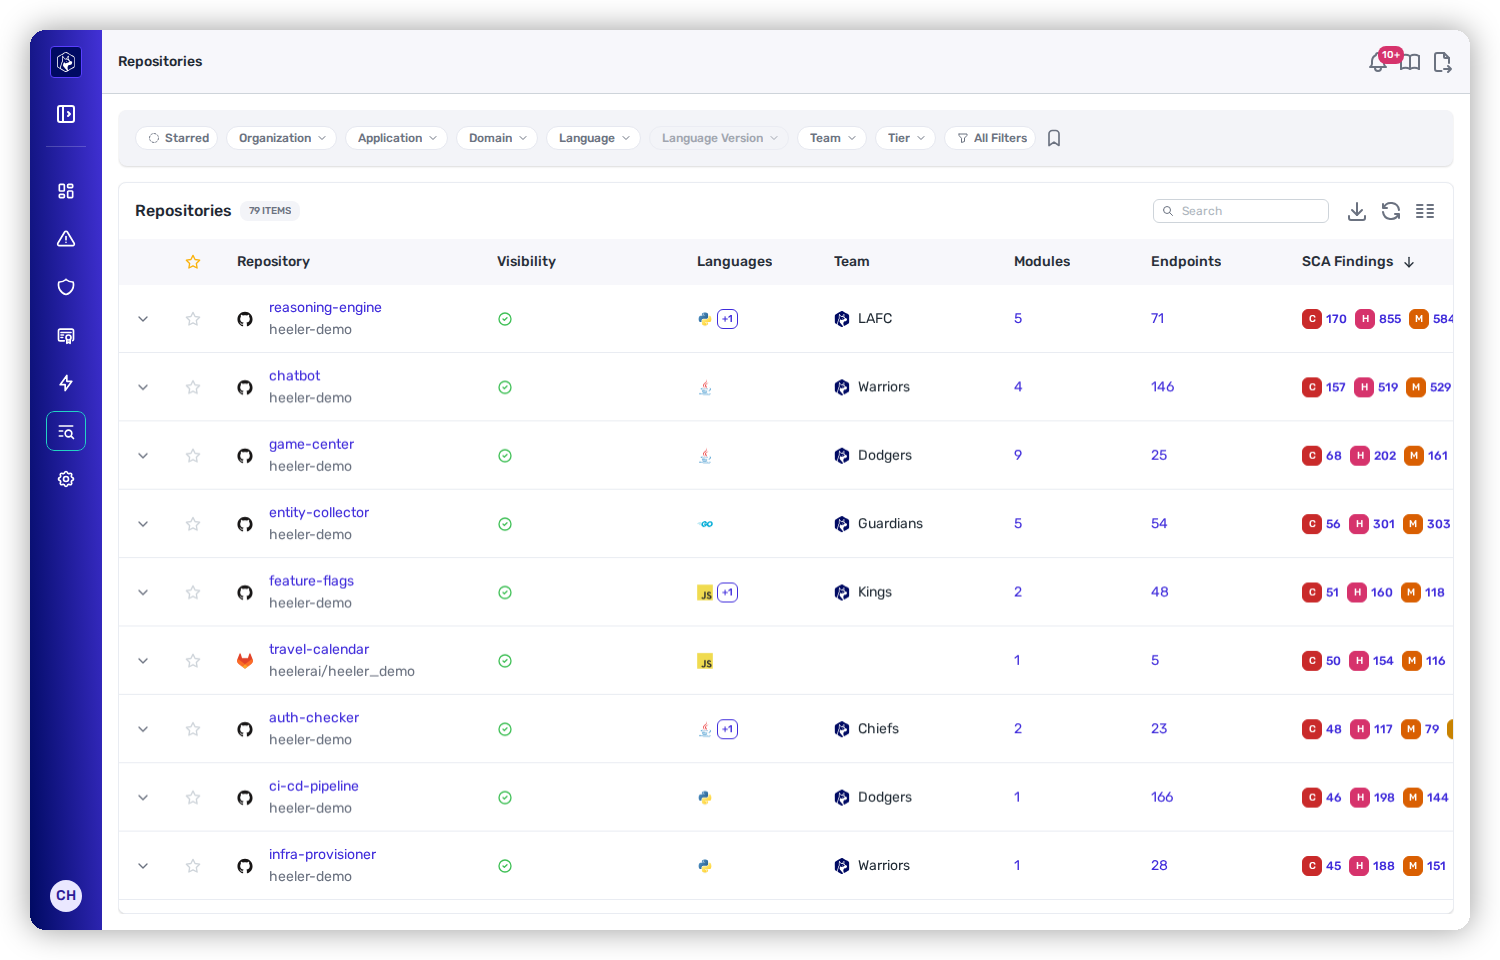The height and width of the screenshot is (960, 1500).
Task: Expand the entity-collector row
Action: pos(143,524)
